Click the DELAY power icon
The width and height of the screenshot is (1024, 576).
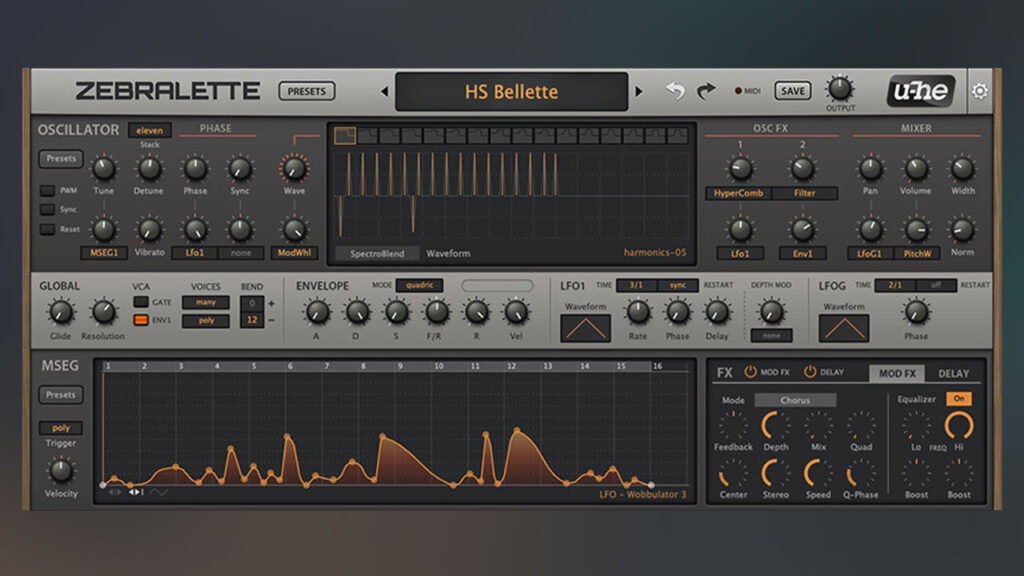point(810,372)
